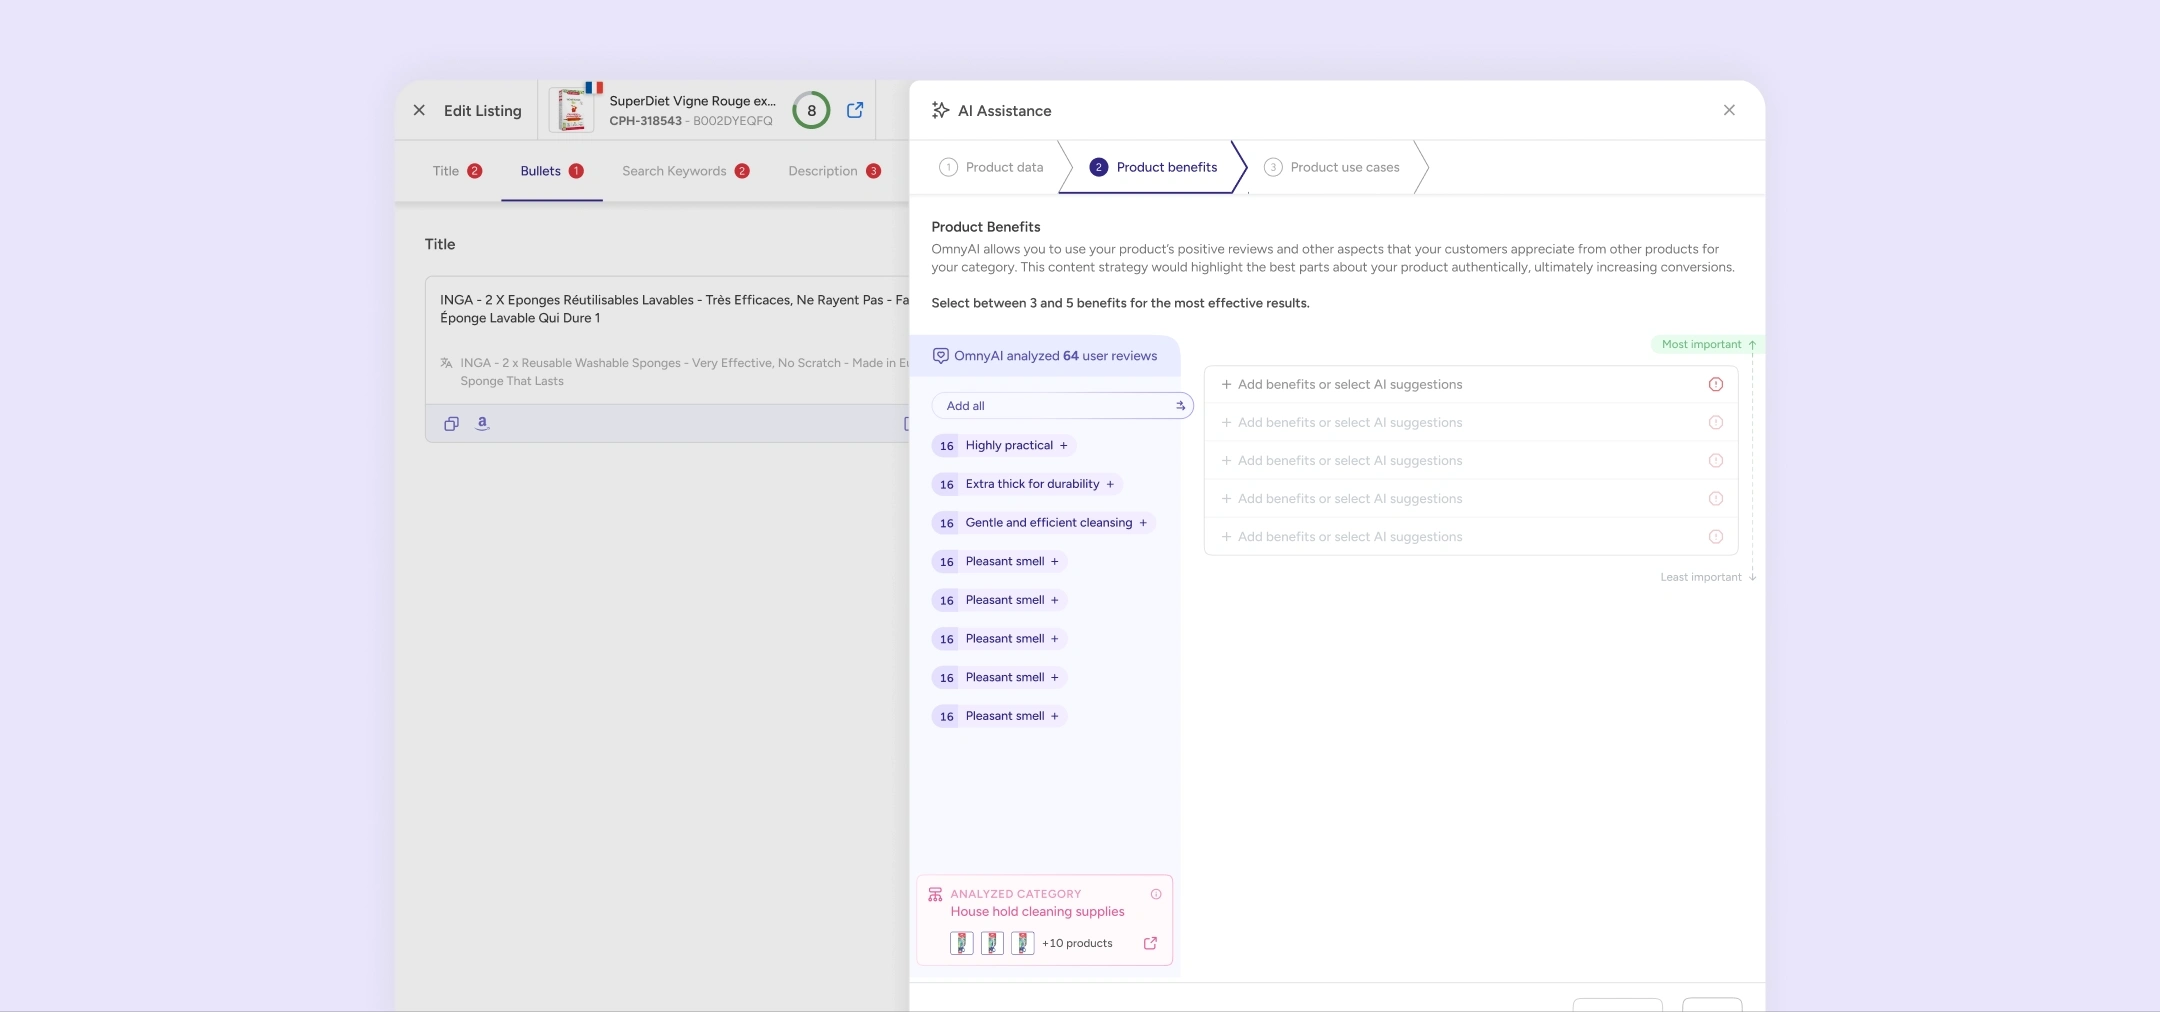Viewport: 2160px width, 1012px height.
Task: Open analyzed category products in new window
Action: point(1151,943)
